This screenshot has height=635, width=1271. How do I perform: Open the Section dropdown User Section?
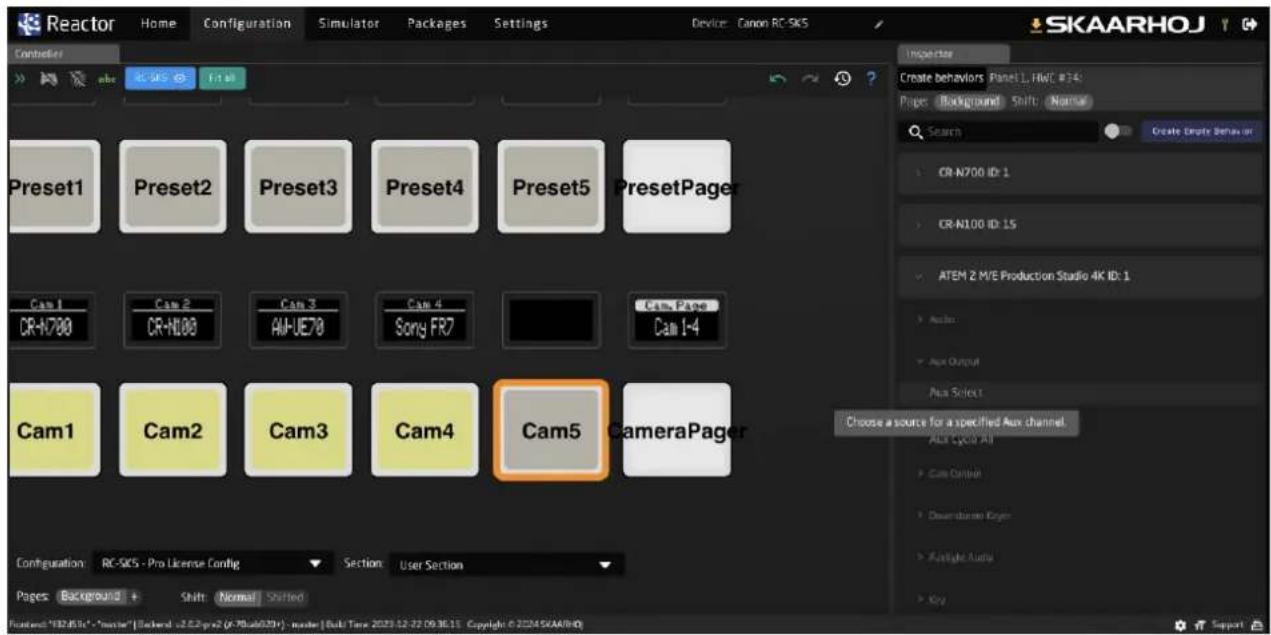[x=506, y=565]
